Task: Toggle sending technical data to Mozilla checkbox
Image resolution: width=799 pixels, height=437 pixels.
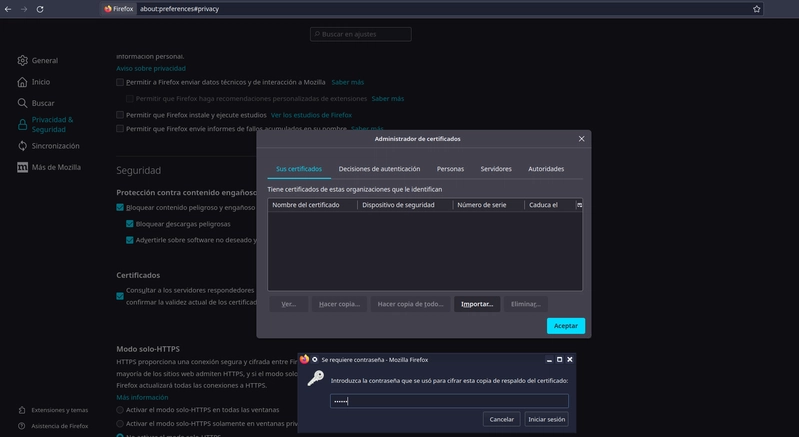Action: pyautogui.click(x=120, y=82)
